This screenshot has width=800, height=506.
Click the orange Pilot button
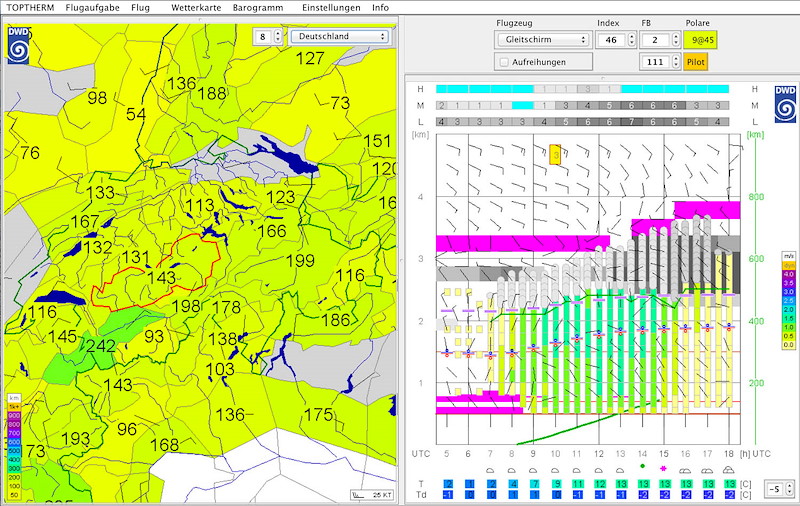pos(695,62)
